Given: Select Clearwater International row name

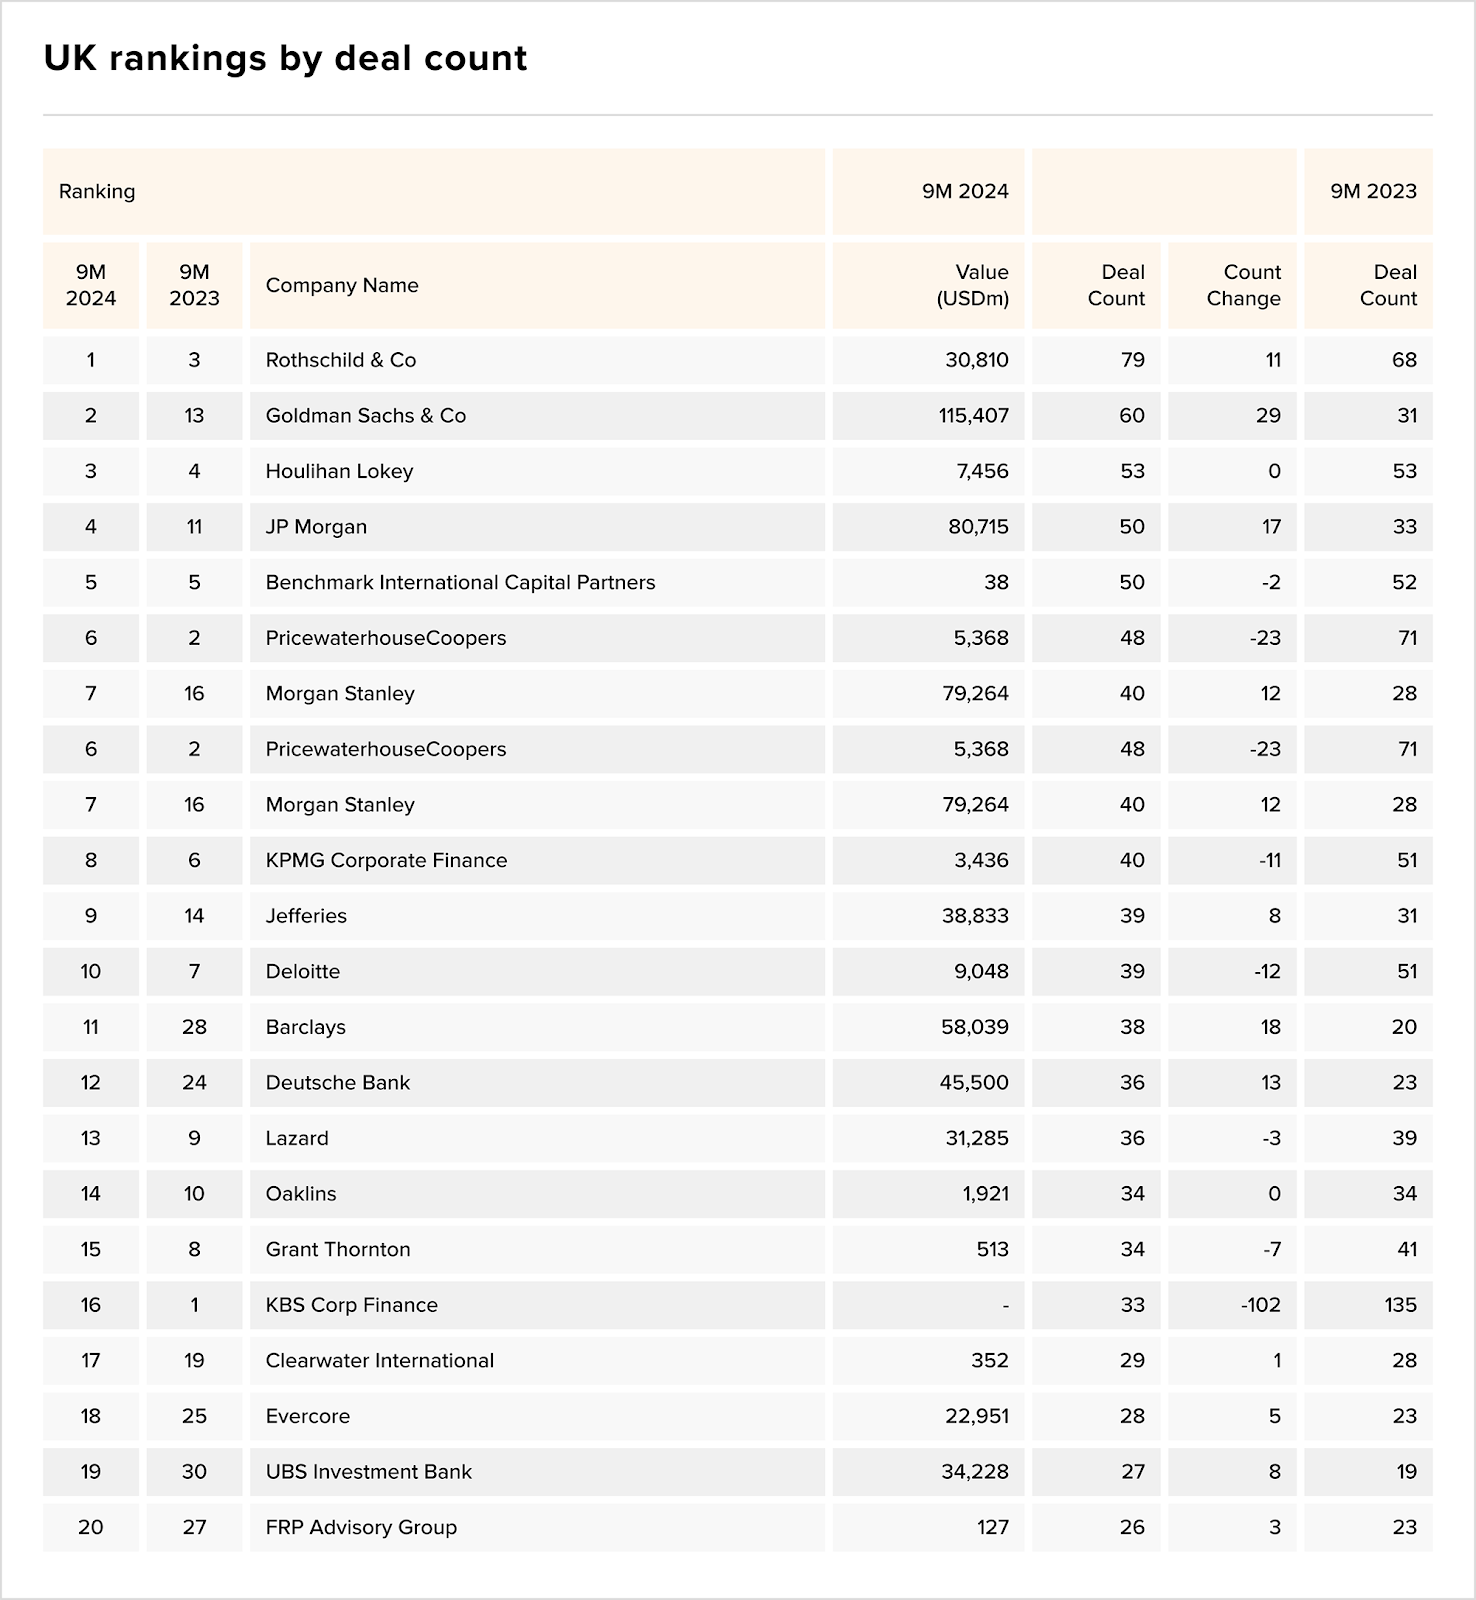Looking at the screenshot, I should (x=380, y=1361).
